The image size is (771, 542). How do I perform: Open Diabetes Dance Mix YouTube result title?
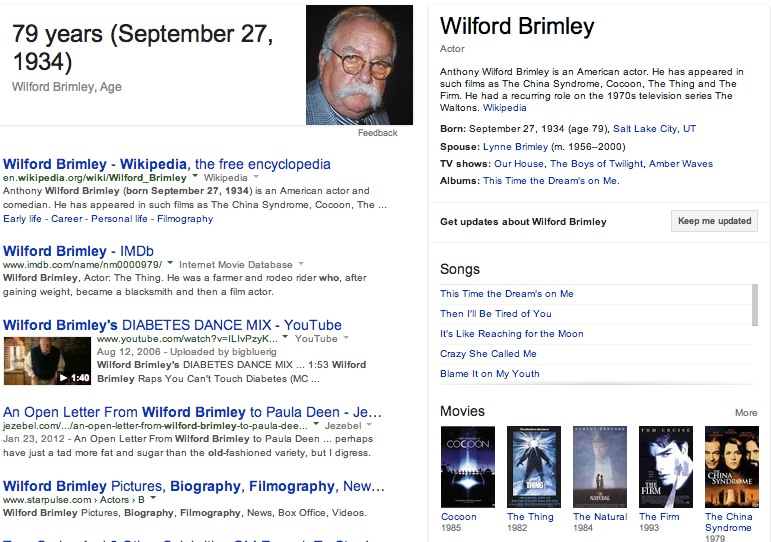point(172,325)
